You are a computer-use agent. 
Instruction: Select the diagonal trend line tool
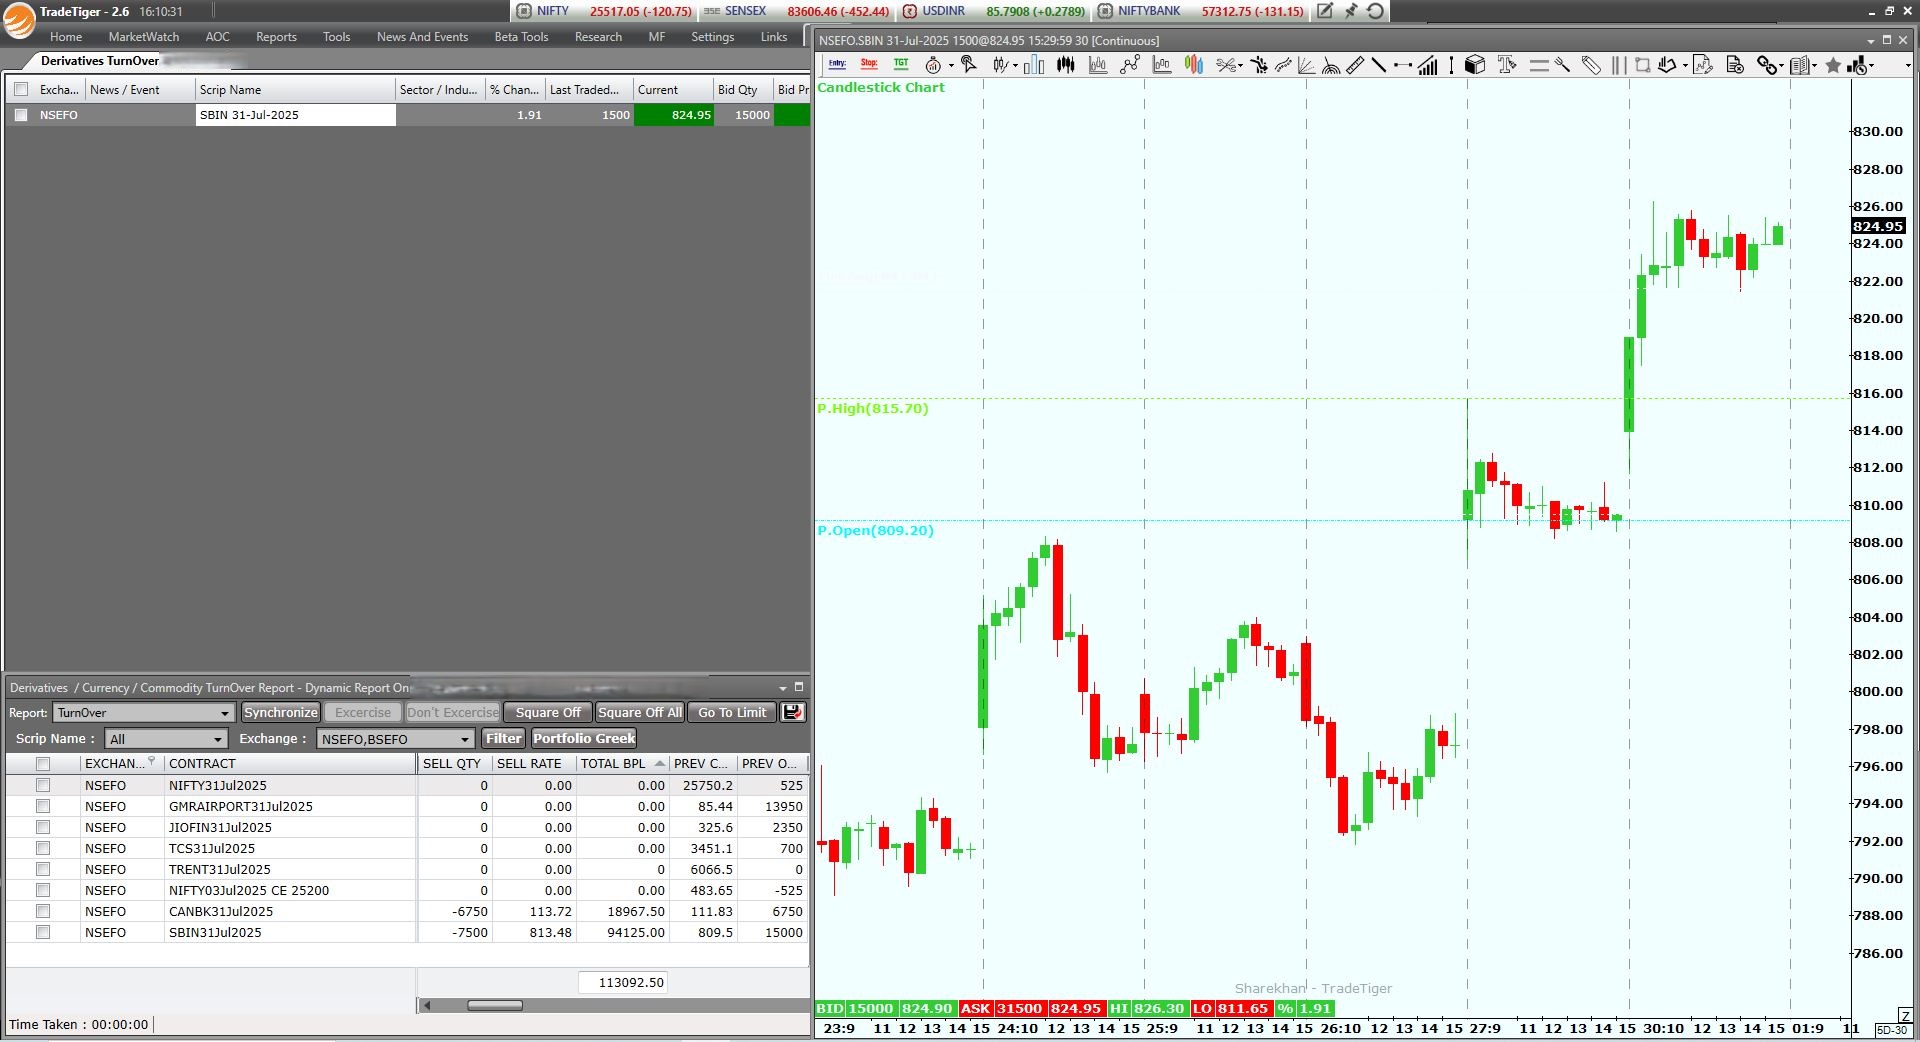tap(1378, 65)
